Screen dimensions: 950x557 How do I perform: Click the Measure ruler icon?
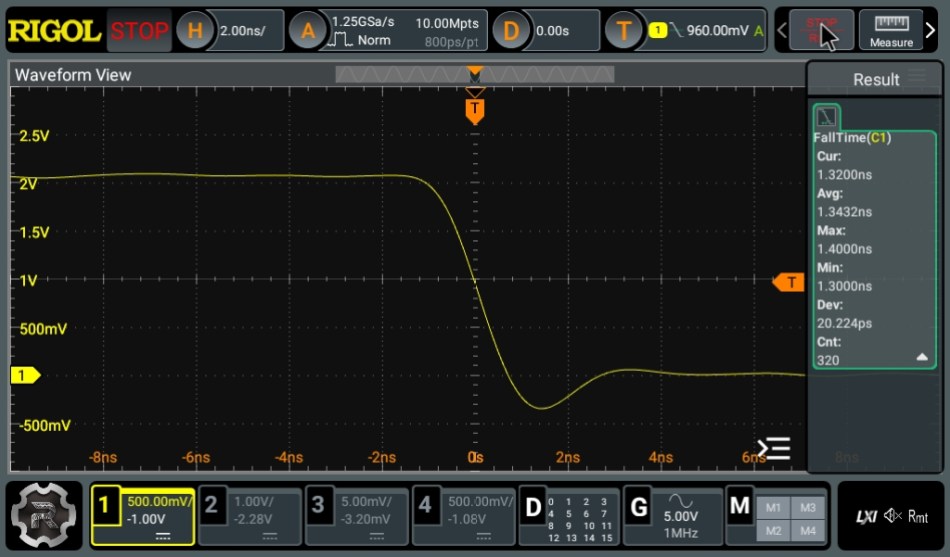tap(891, 30)
